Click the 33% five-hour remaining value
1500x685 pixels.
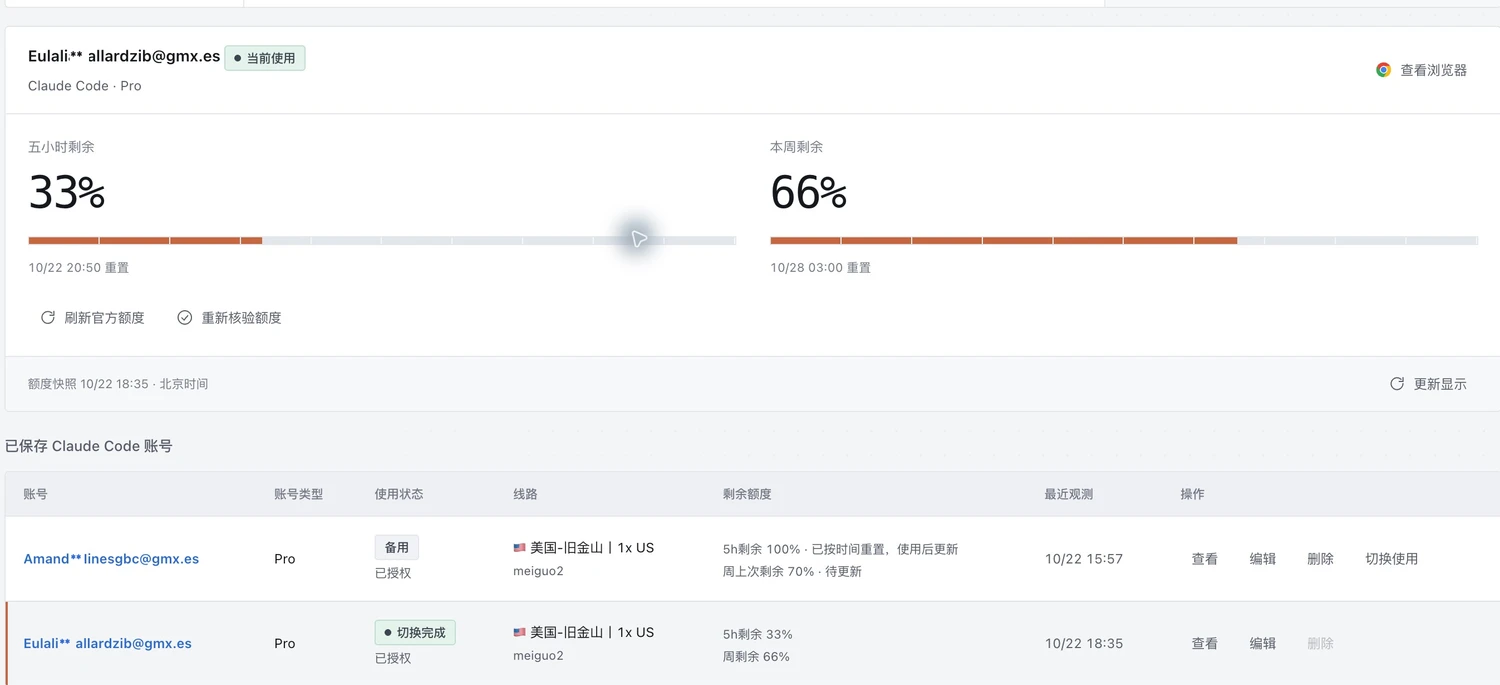coord(67,192)
